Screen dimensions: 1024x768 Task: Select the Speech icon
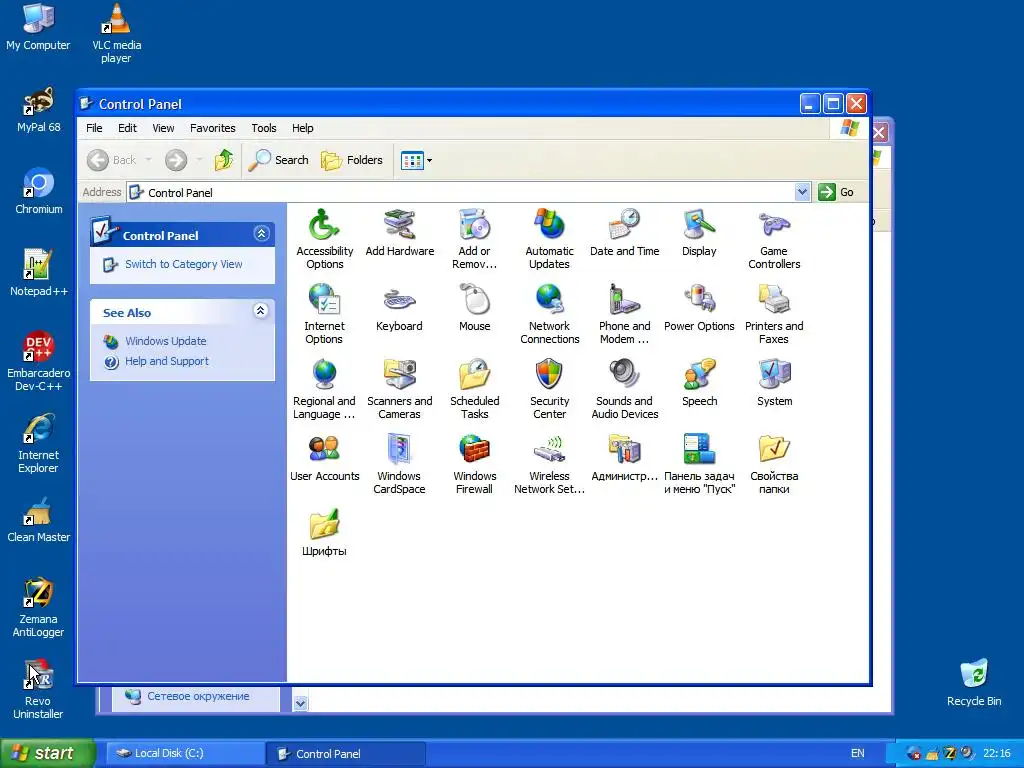699,376
